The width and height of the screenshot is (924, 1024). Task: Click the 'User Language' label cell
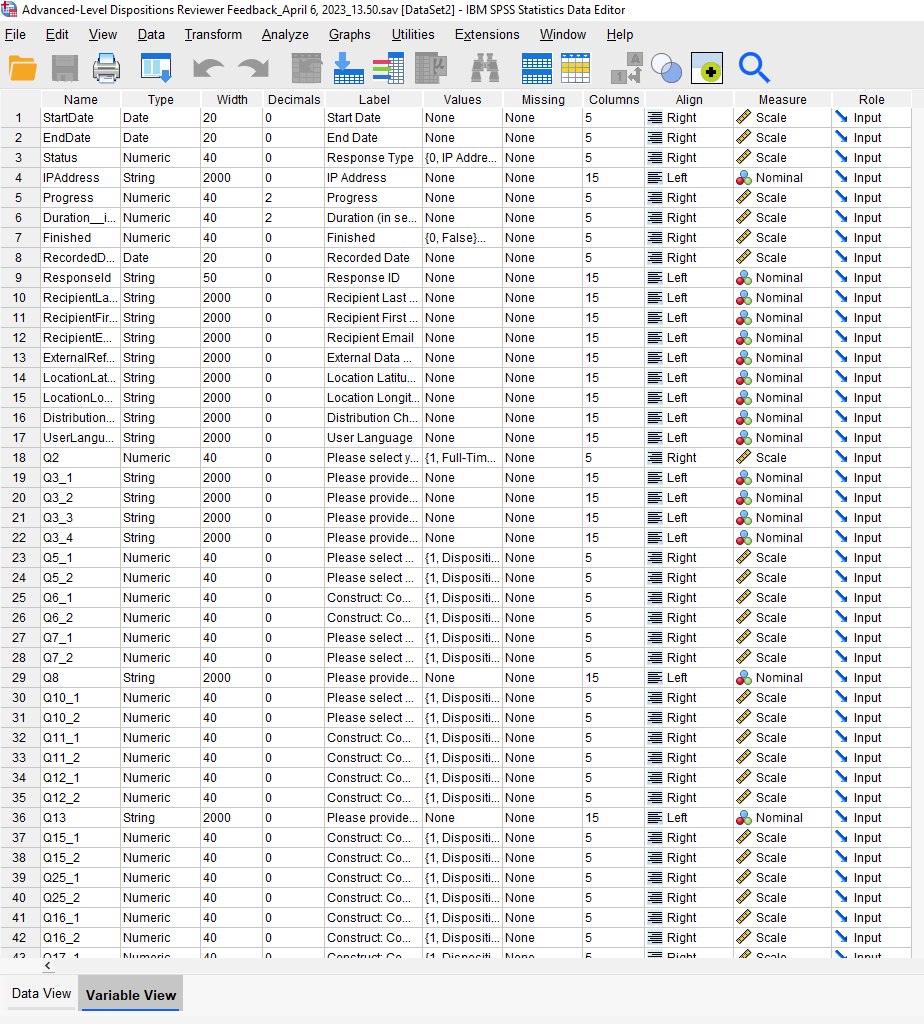click(374, 438)
